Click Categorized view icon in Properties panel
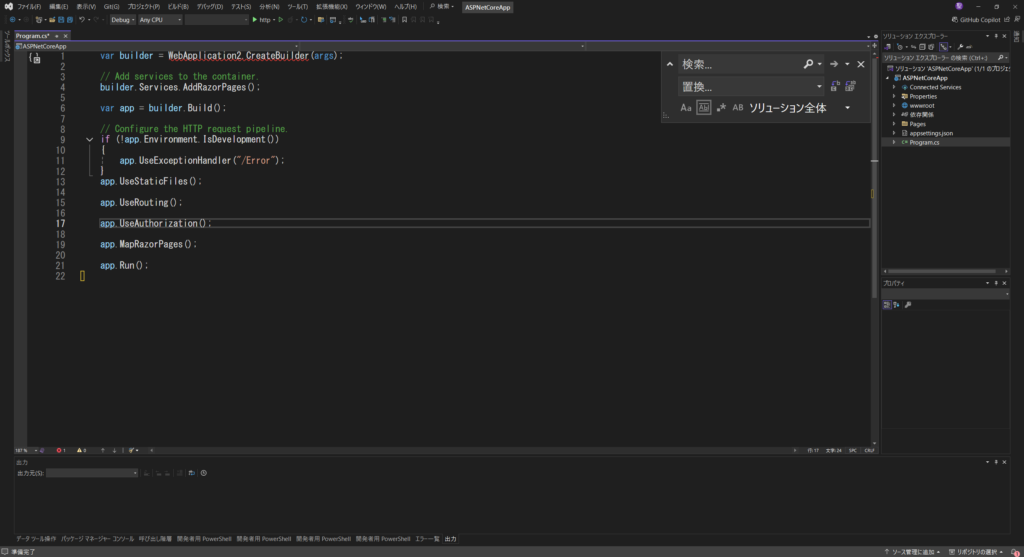Screen dimensions: 1024x557 coord(887,305)
